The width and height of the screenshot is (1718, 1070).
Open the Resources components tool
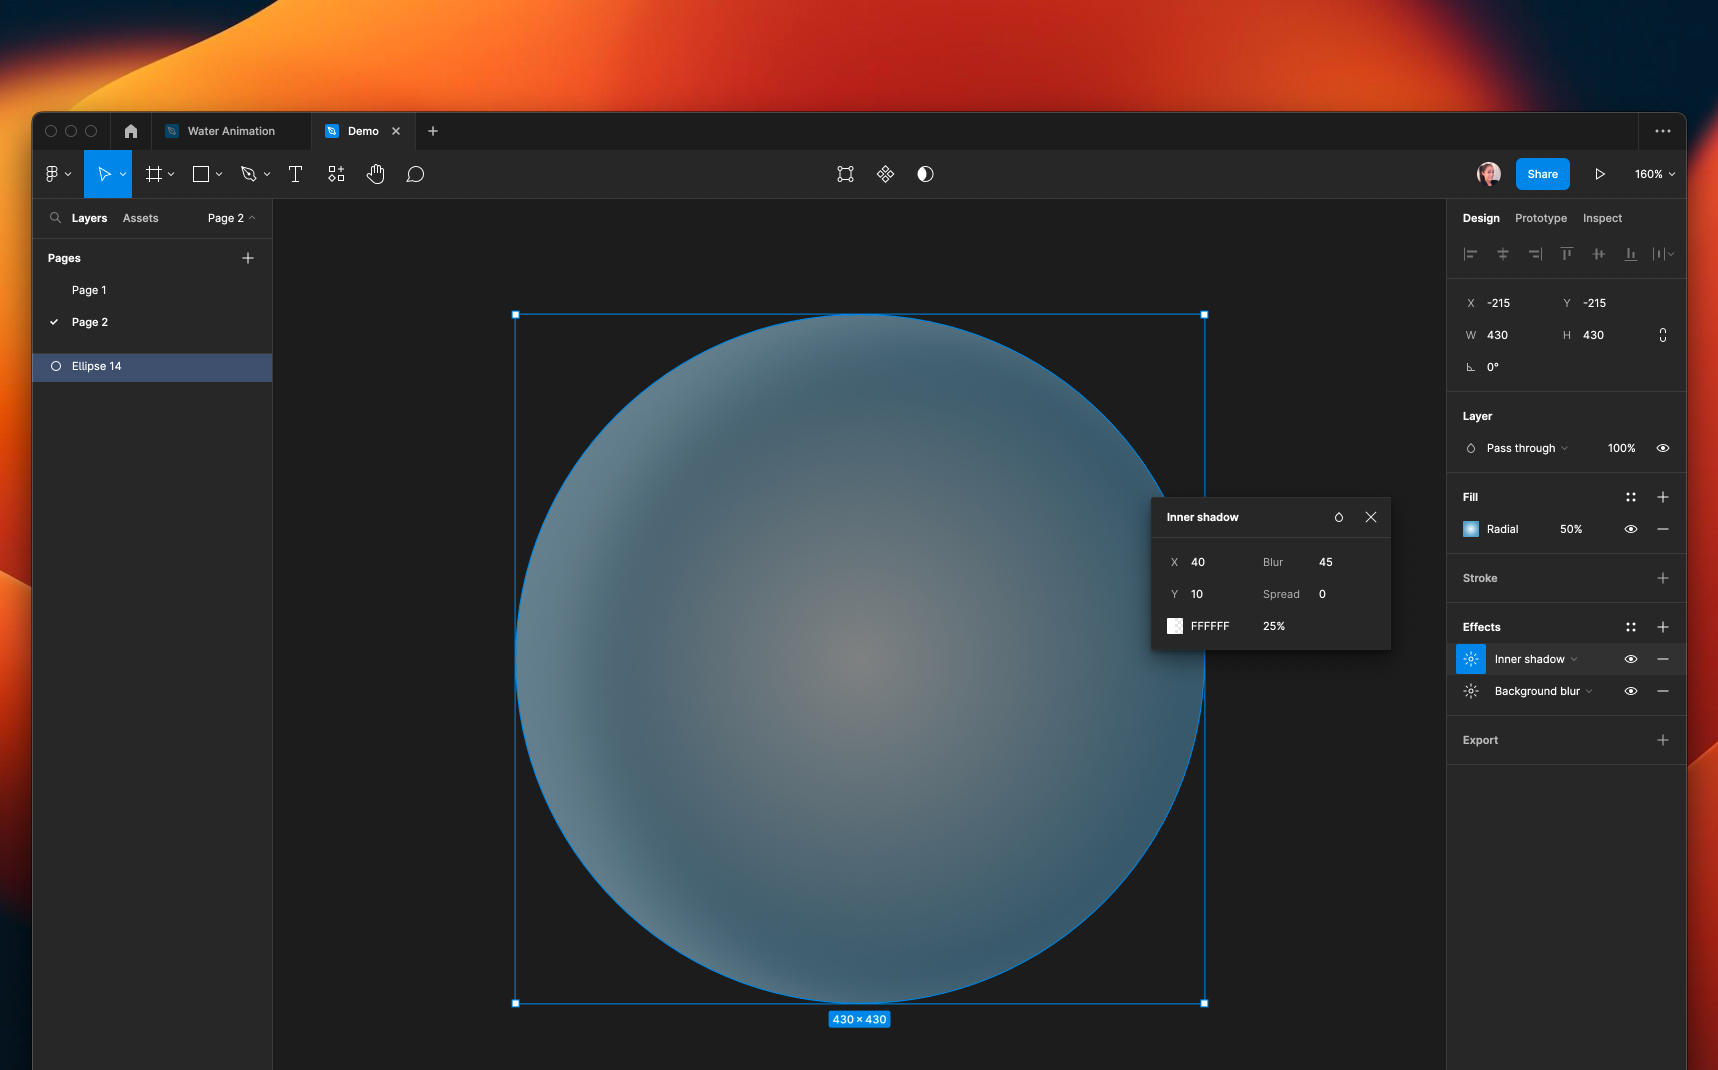click(336, 174)
